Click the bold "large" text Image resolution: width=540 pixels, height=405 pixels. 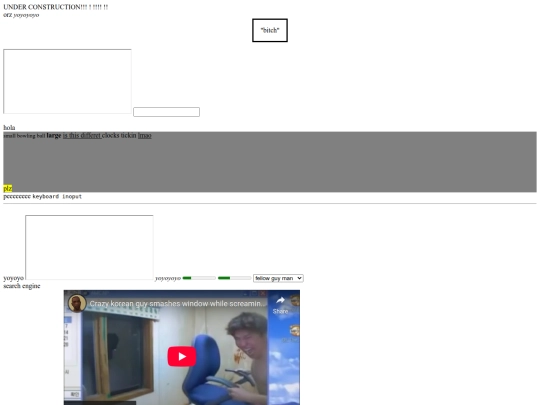[54, 135]
